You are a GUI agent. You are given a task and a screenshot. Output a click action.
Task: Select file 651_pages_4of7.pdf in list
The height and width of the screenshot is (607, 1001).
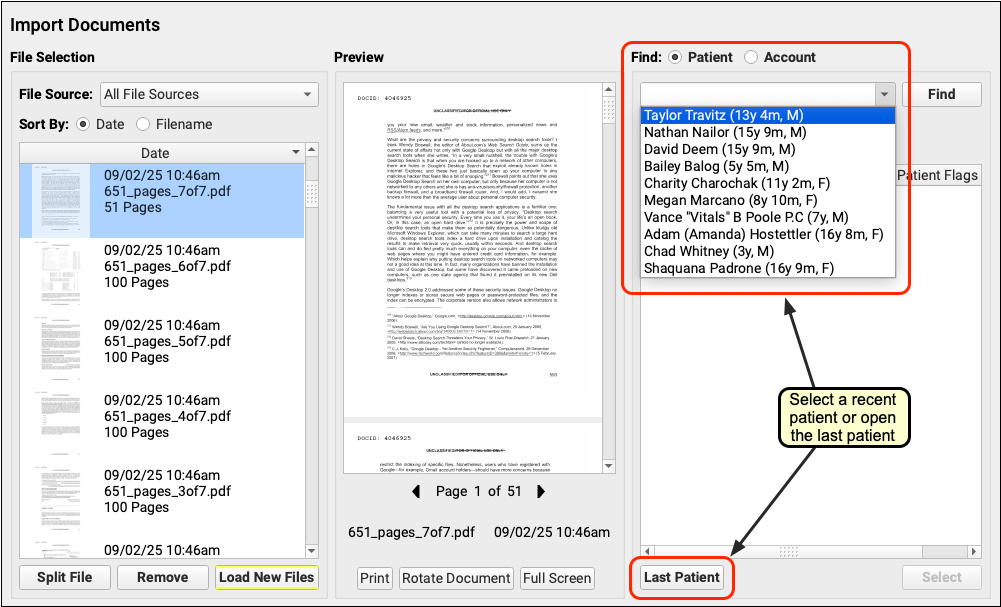pos(162,425)
